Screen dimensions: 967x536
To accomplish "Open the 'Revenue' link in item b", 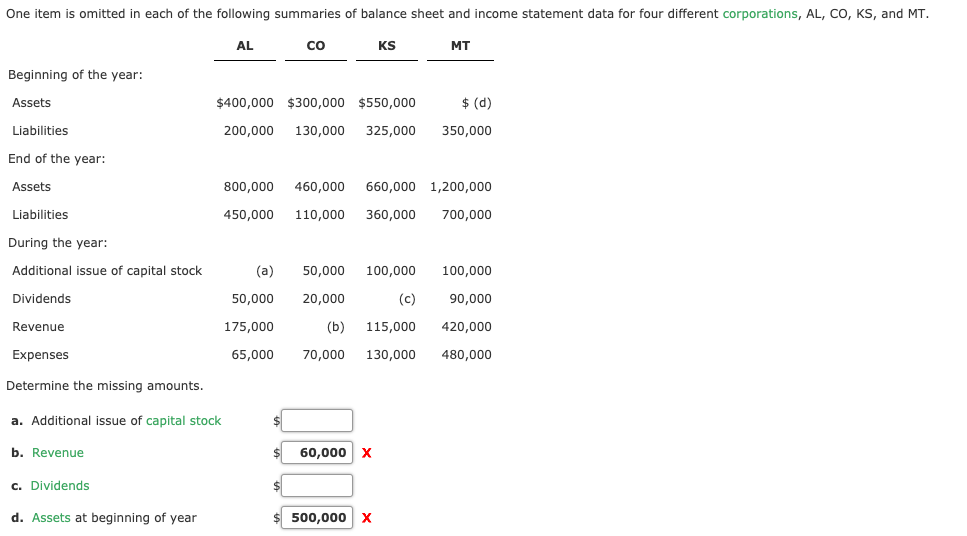I will (58, 453).
